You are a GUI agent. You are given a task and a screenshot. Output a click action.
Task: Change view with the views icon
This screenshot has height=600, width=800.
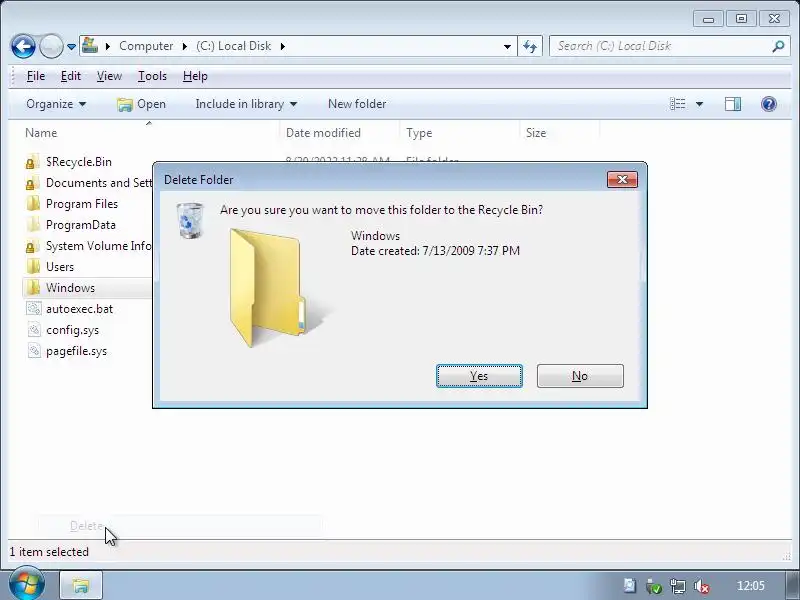coord(678,104)
